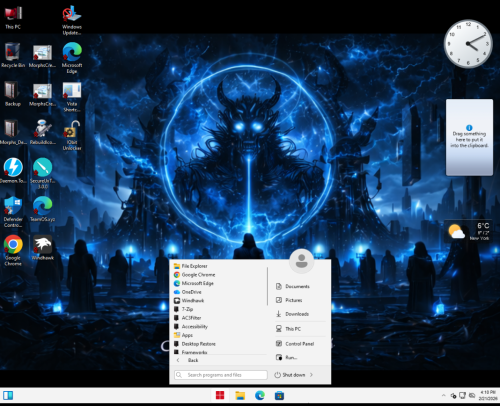Open Microsoft Store from the taskbar

[279, 395]
